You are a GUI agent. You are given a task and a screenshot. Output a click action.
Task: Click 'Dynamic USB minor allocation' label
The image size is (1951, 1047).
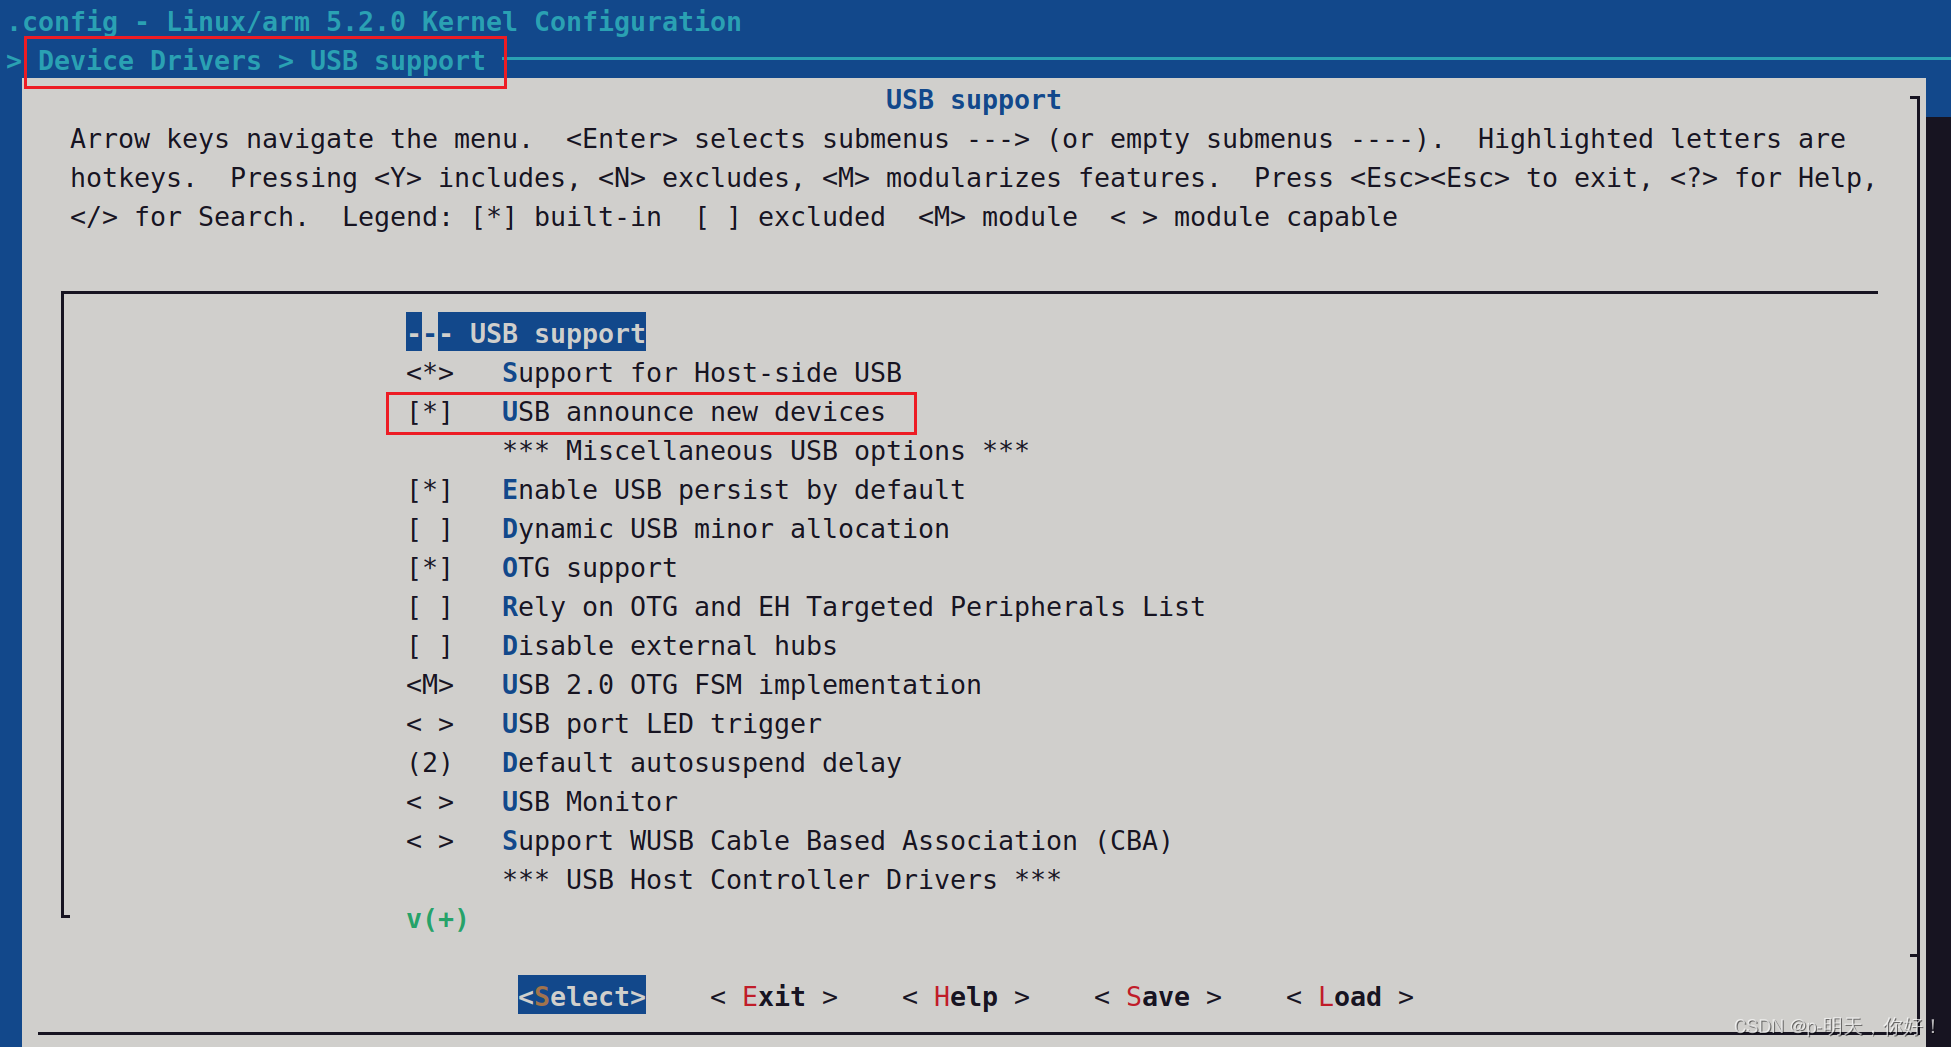click(x=726, y=529)
